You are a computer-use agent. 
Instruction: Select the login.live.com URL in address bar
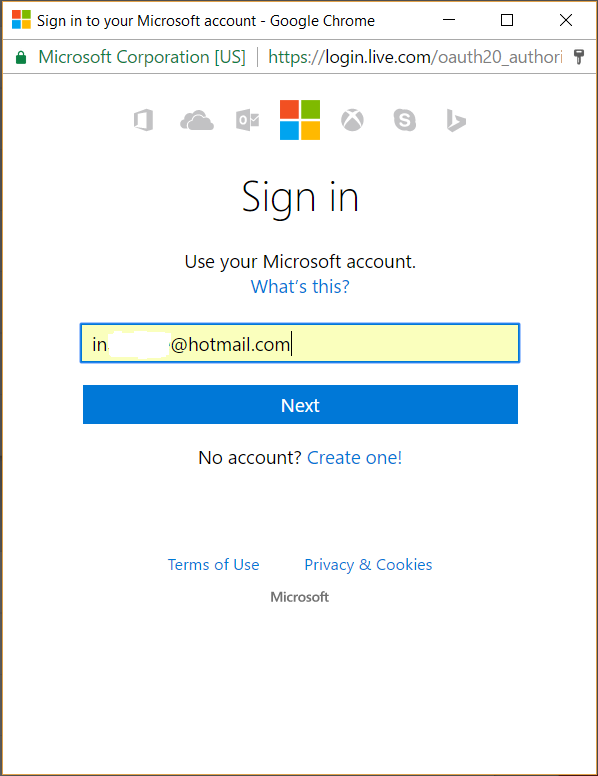coord(415,57)
